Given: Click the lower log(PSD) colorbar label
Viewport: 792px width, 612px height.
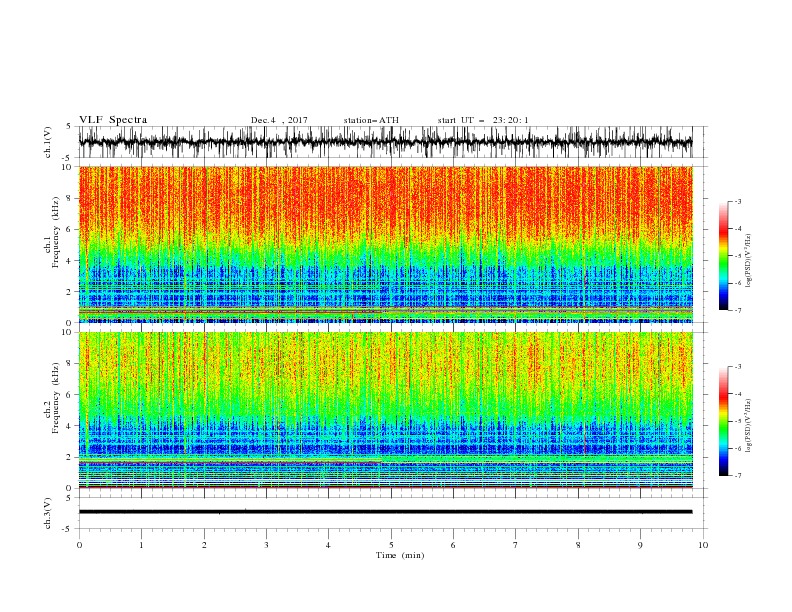Looking at the screenshot, I should click(749, 426).
